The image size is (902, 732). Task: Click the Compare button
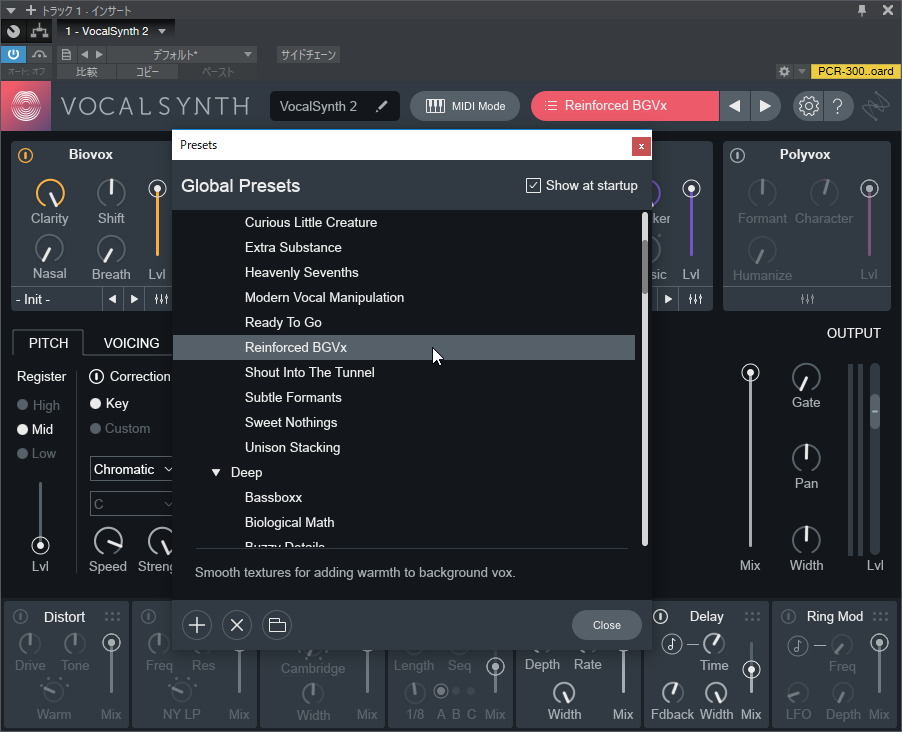click(87, 72)
